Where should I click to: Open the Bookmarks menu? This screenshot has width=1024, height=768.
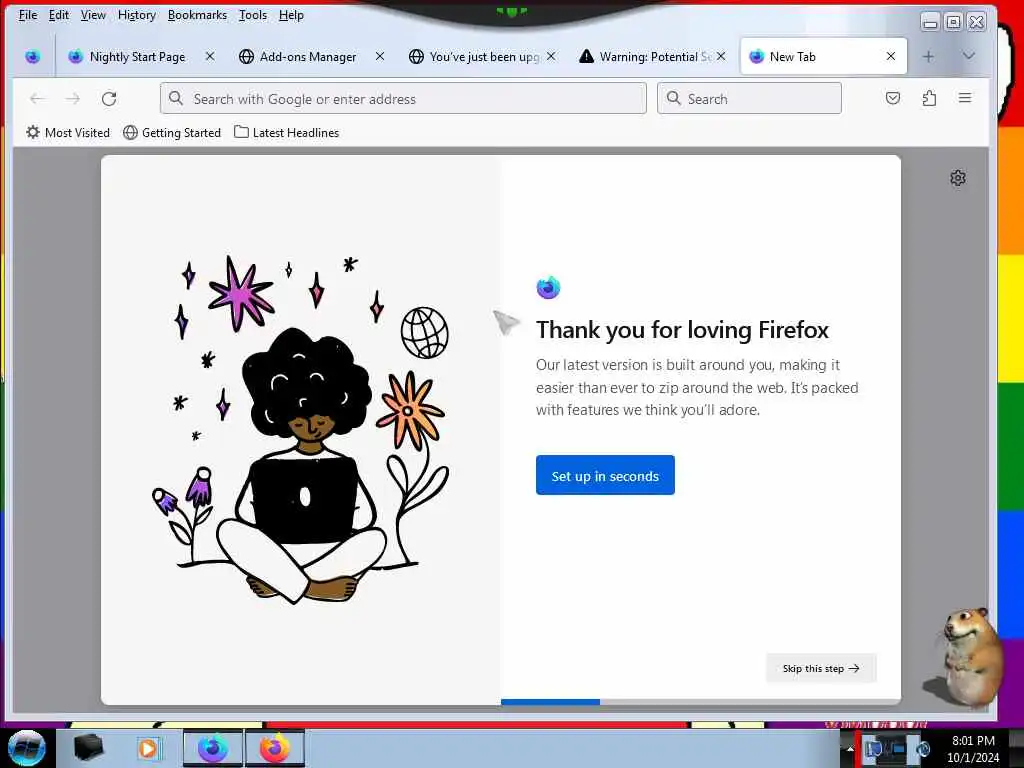pos(197,14)
